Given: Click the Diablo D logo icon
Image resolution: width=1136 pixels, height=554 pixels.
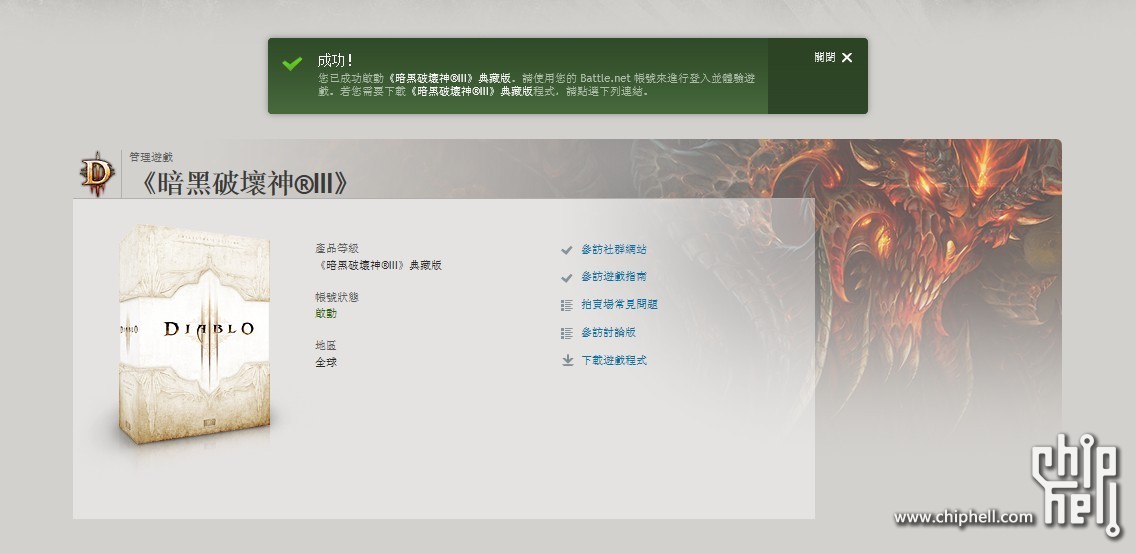Looking at the screenshot, I should (x=97, y=174).
